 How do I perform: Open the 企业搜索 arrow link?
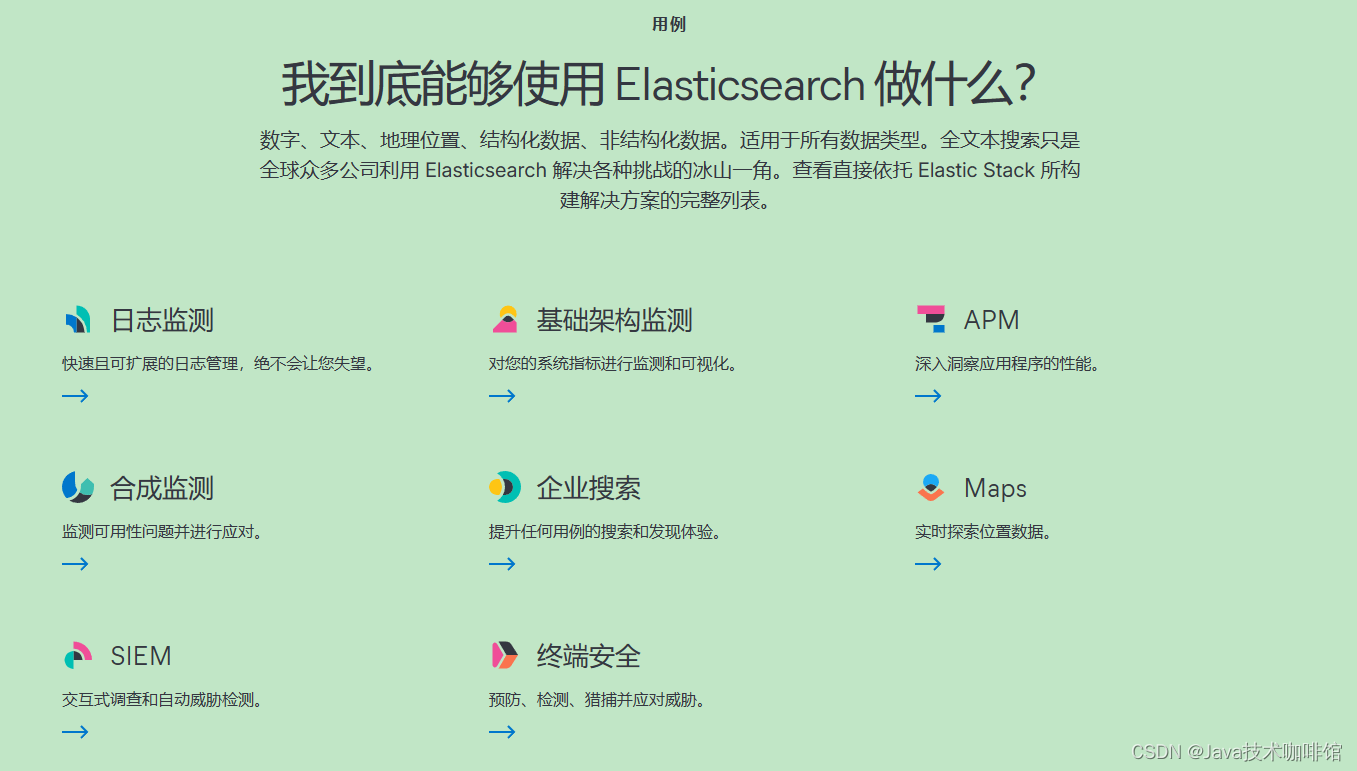502,563
